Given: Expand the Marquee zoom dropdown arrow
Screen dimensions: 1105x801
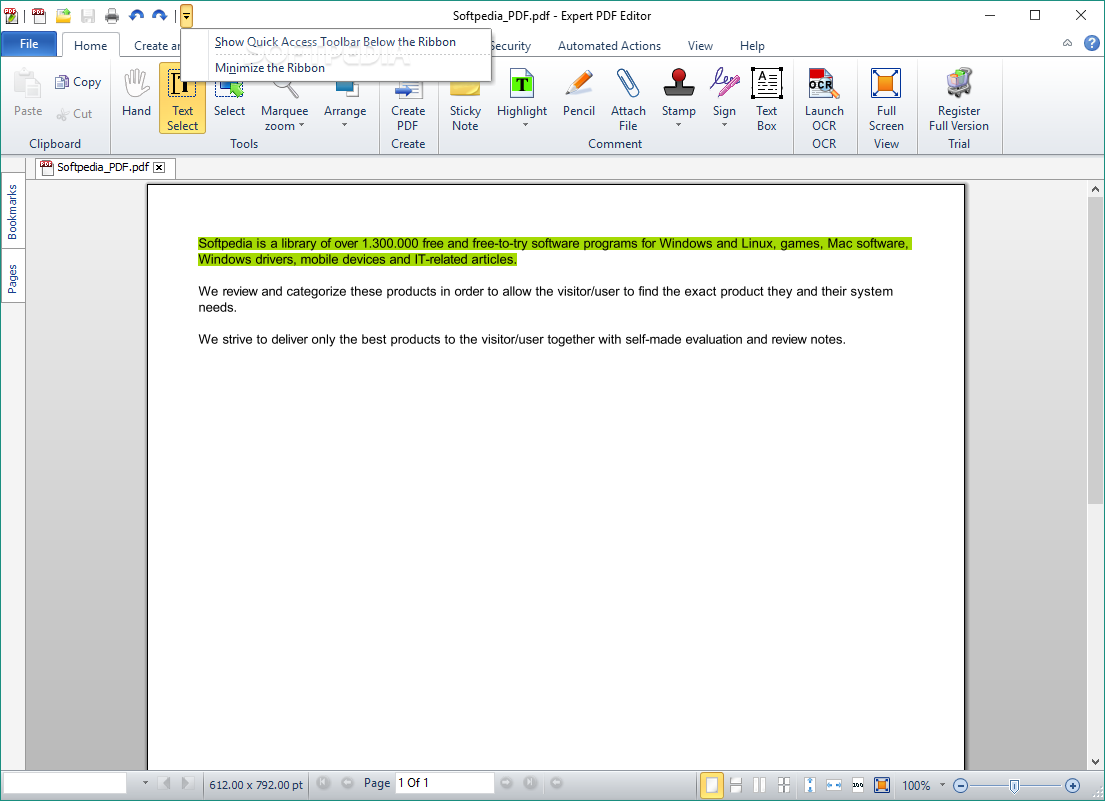Looking at the screenshot, I should coord(302,125).
